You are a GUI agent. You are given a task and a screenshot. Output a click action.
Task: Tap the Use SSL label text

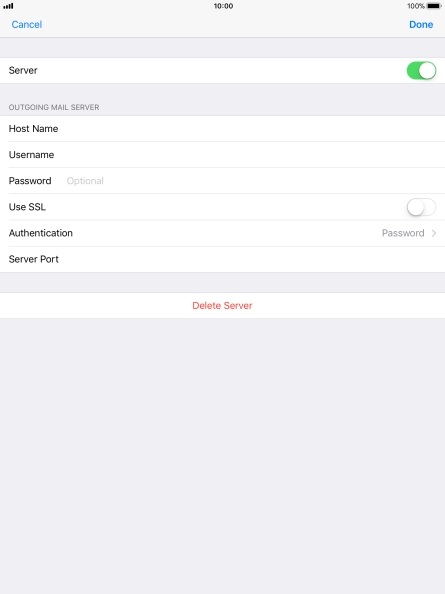pos(27,207)
